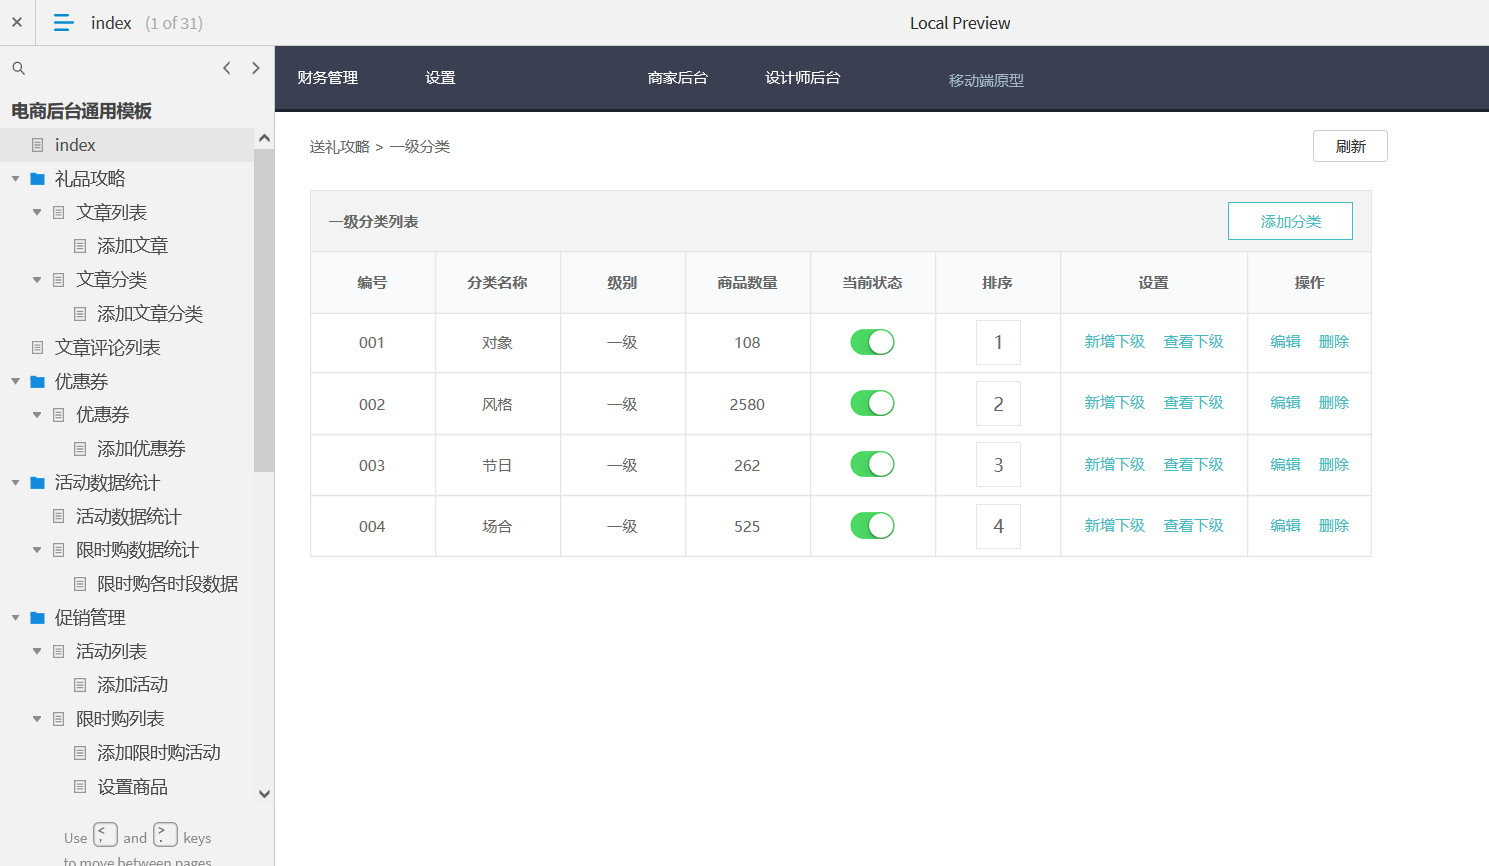Click 编辑 for row 001 对象

pos(1285,342)
